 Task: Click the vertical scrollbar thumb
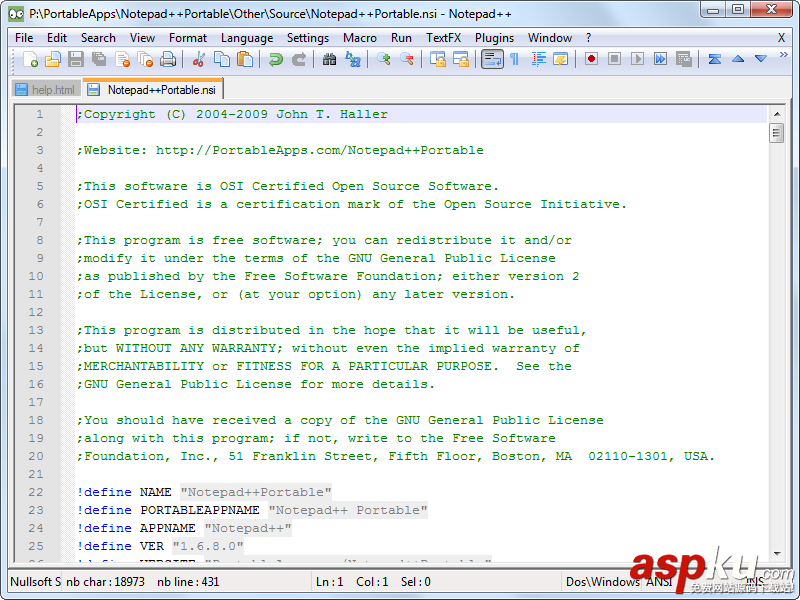click(777, 134)
